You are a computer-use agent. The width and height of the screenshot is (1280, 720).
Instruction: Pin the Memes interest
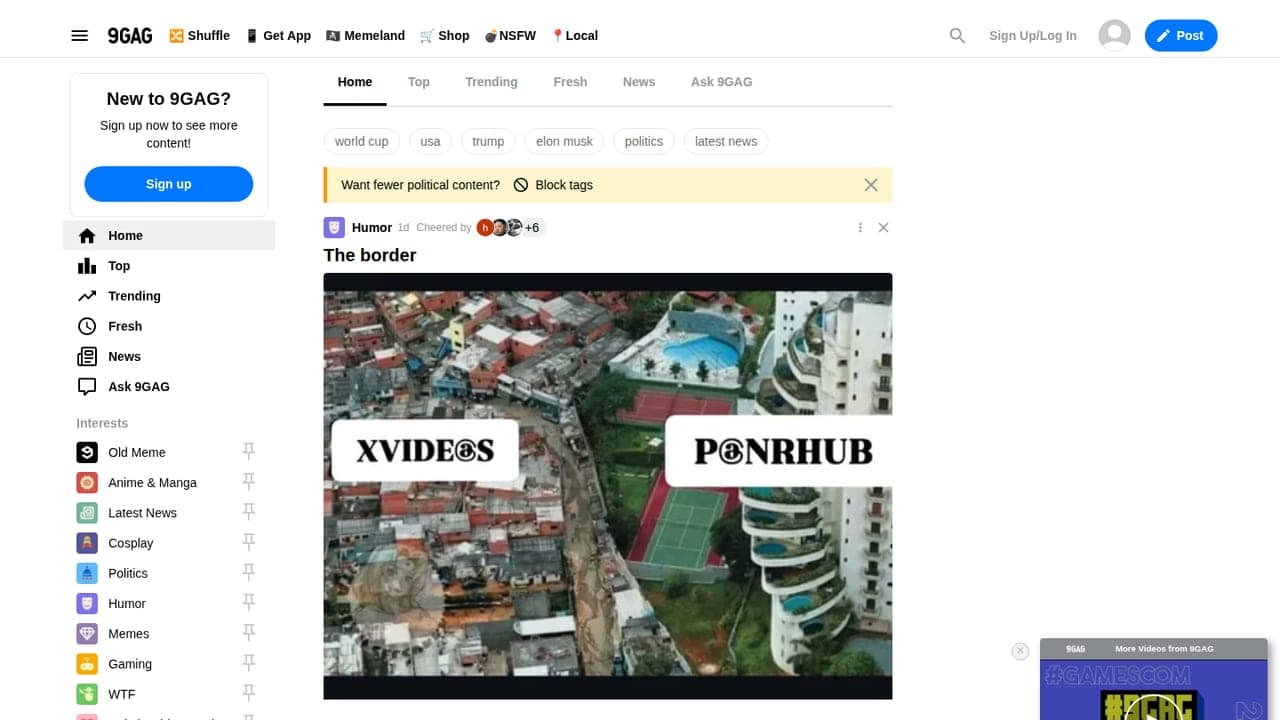point(249,634)
